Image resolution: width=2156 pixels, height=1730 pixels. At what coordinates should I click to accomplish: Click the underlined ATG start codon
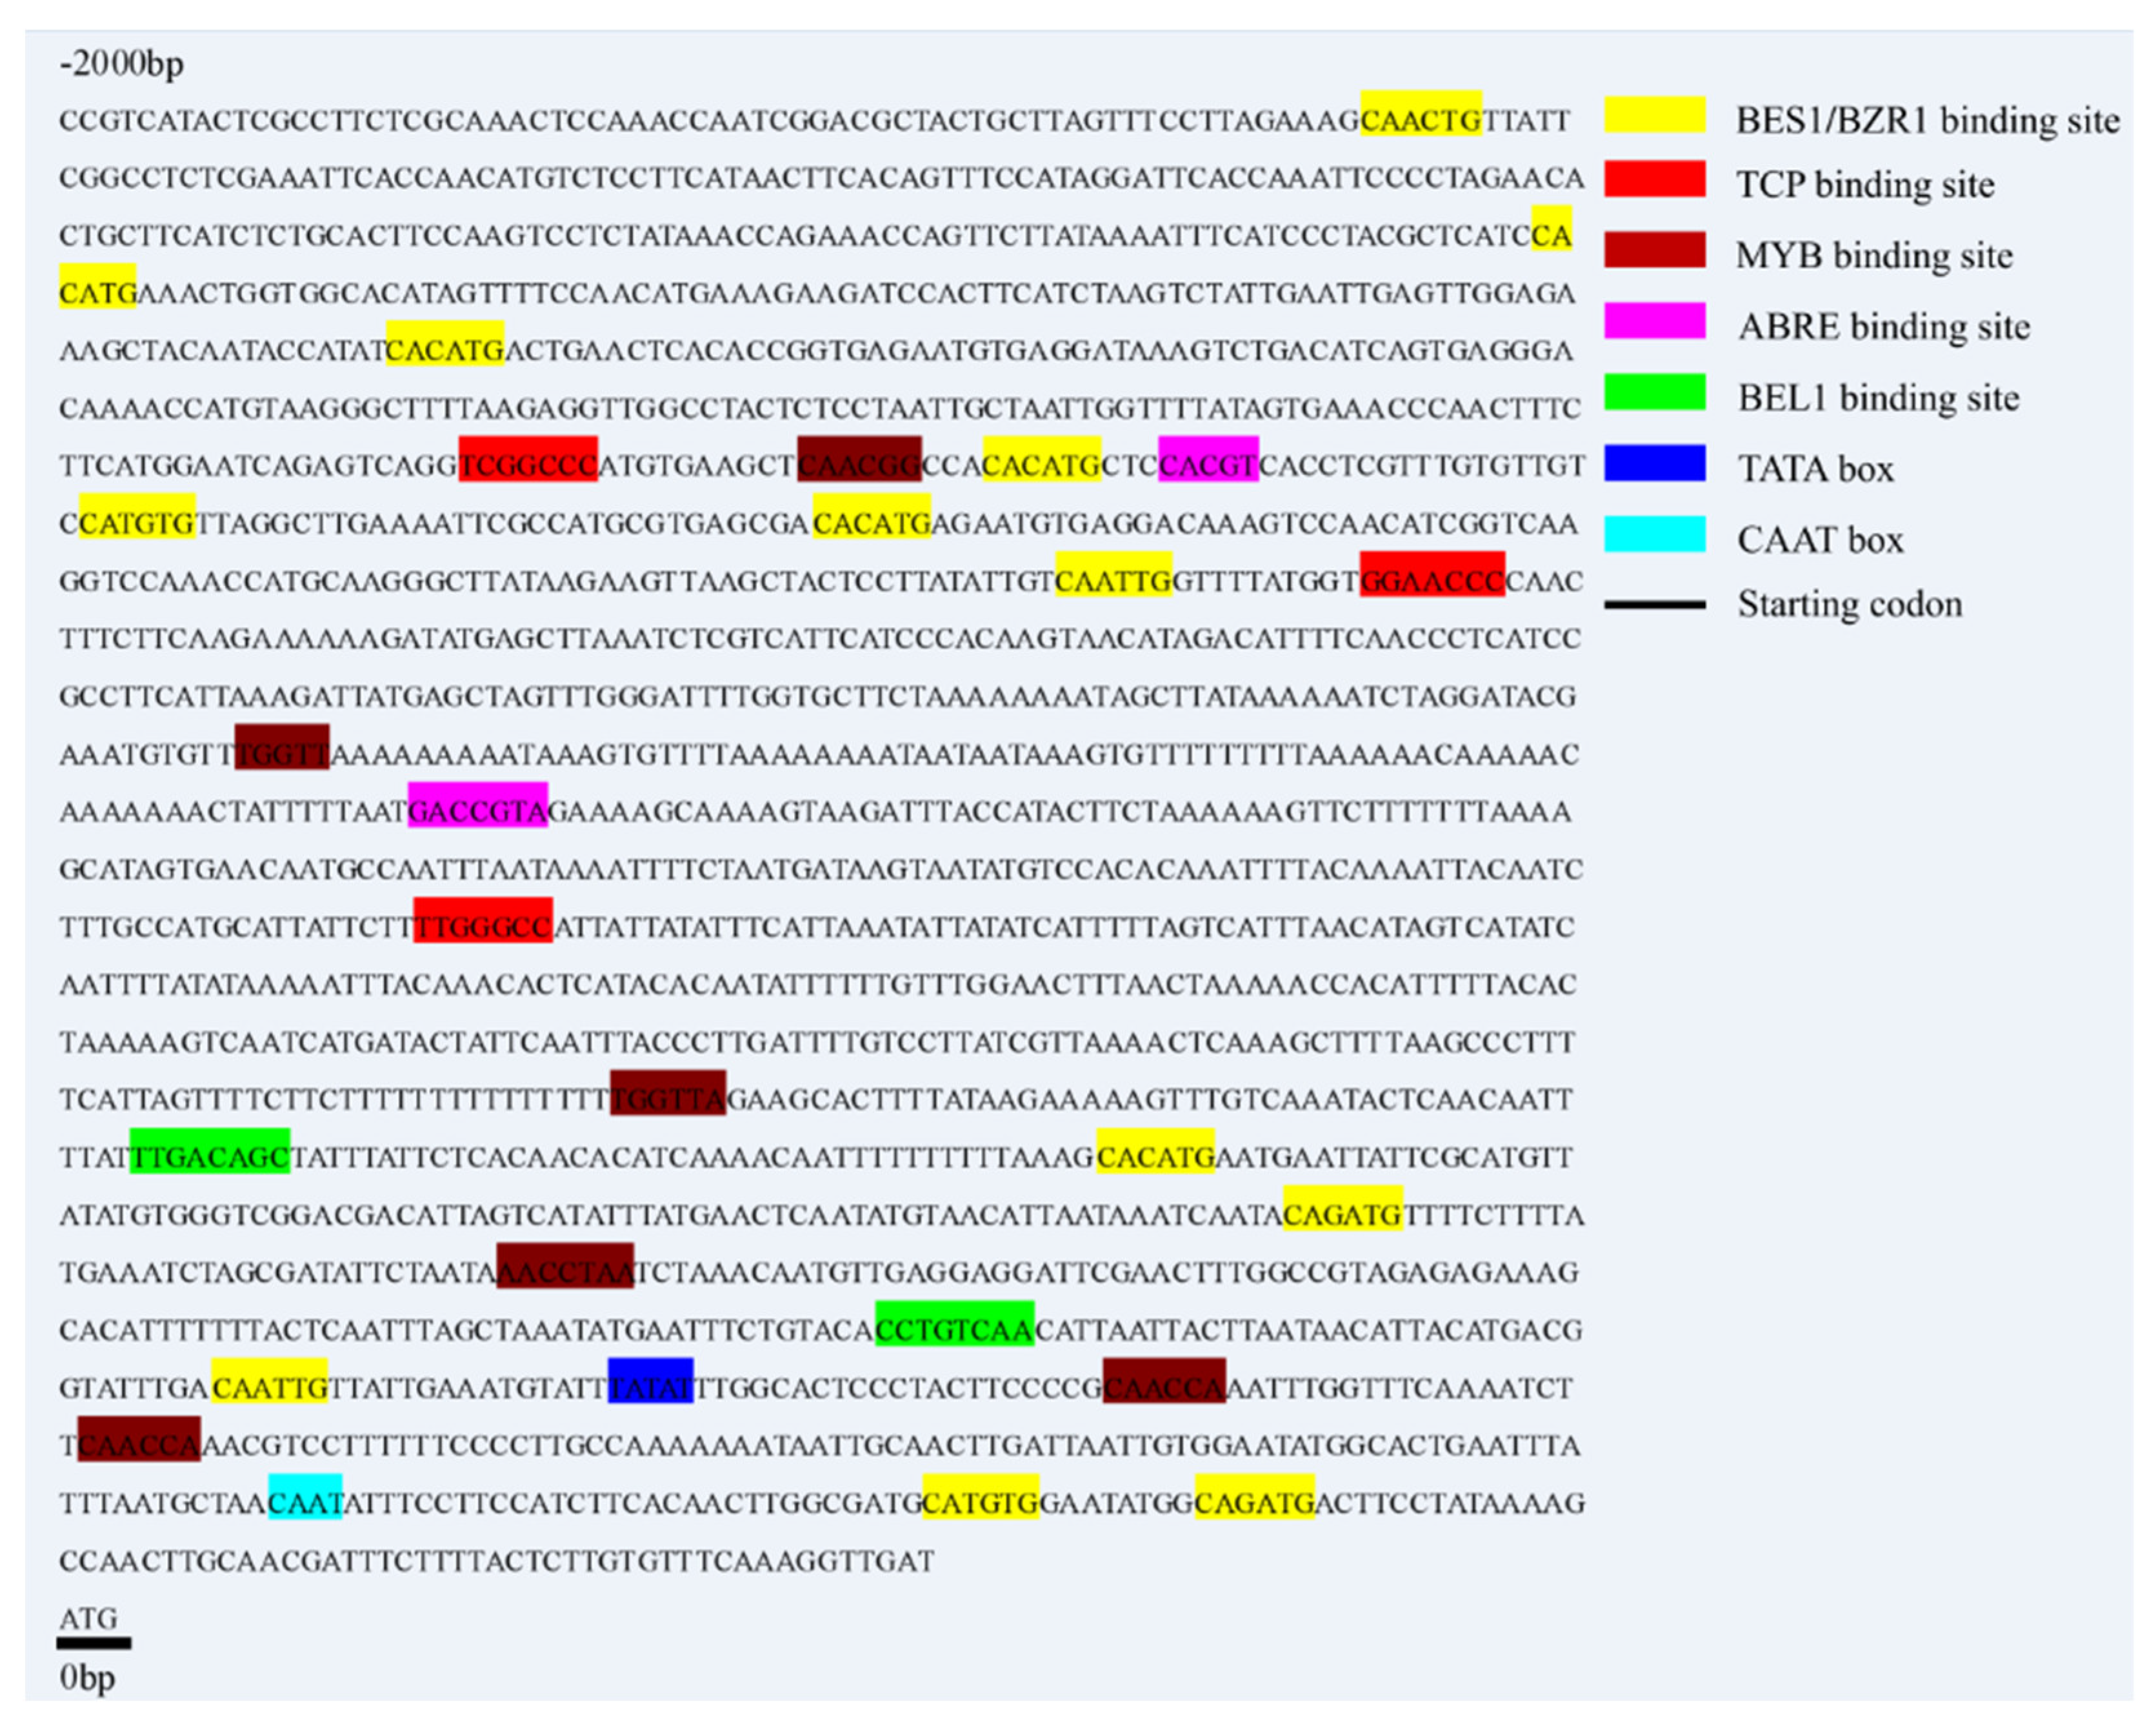[88, 1618]
